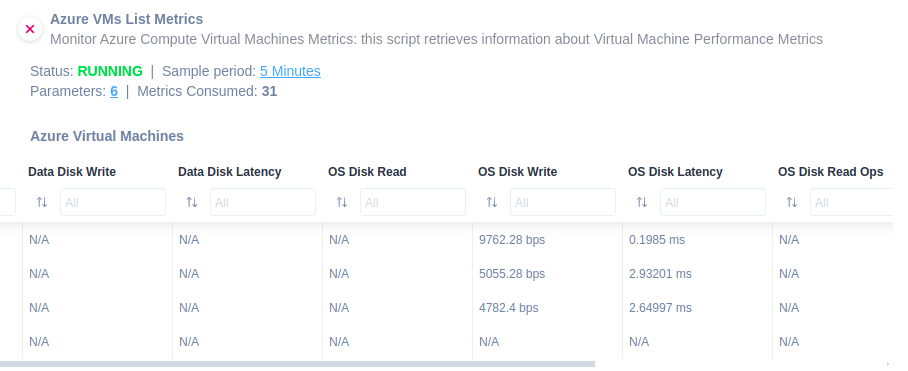Focus the OS Disk Read filter field
Image resolution: width=908 pixels, height=371 pixels.
click(413, 202)
